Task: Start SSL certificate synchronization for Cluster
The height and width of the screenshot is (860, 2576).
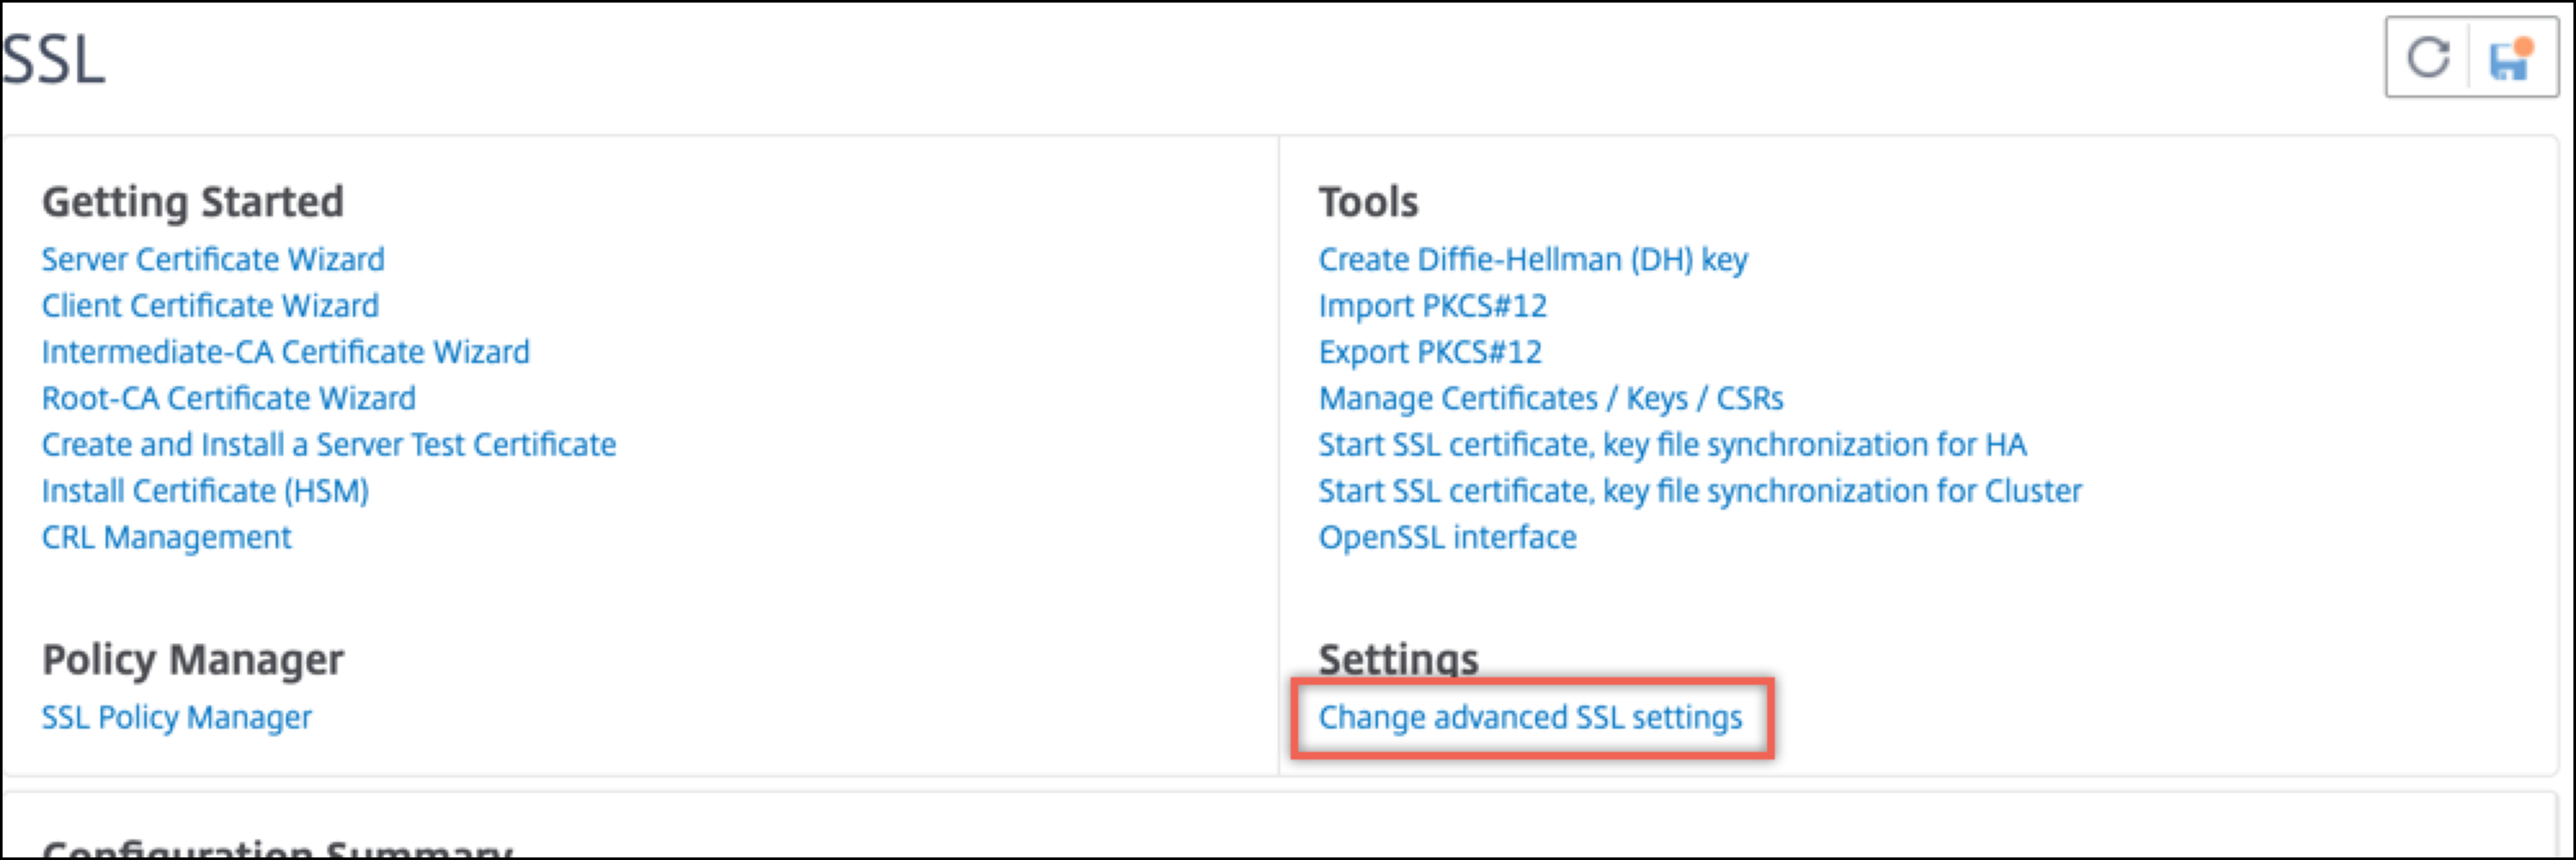Action: tap(1700, 491)
